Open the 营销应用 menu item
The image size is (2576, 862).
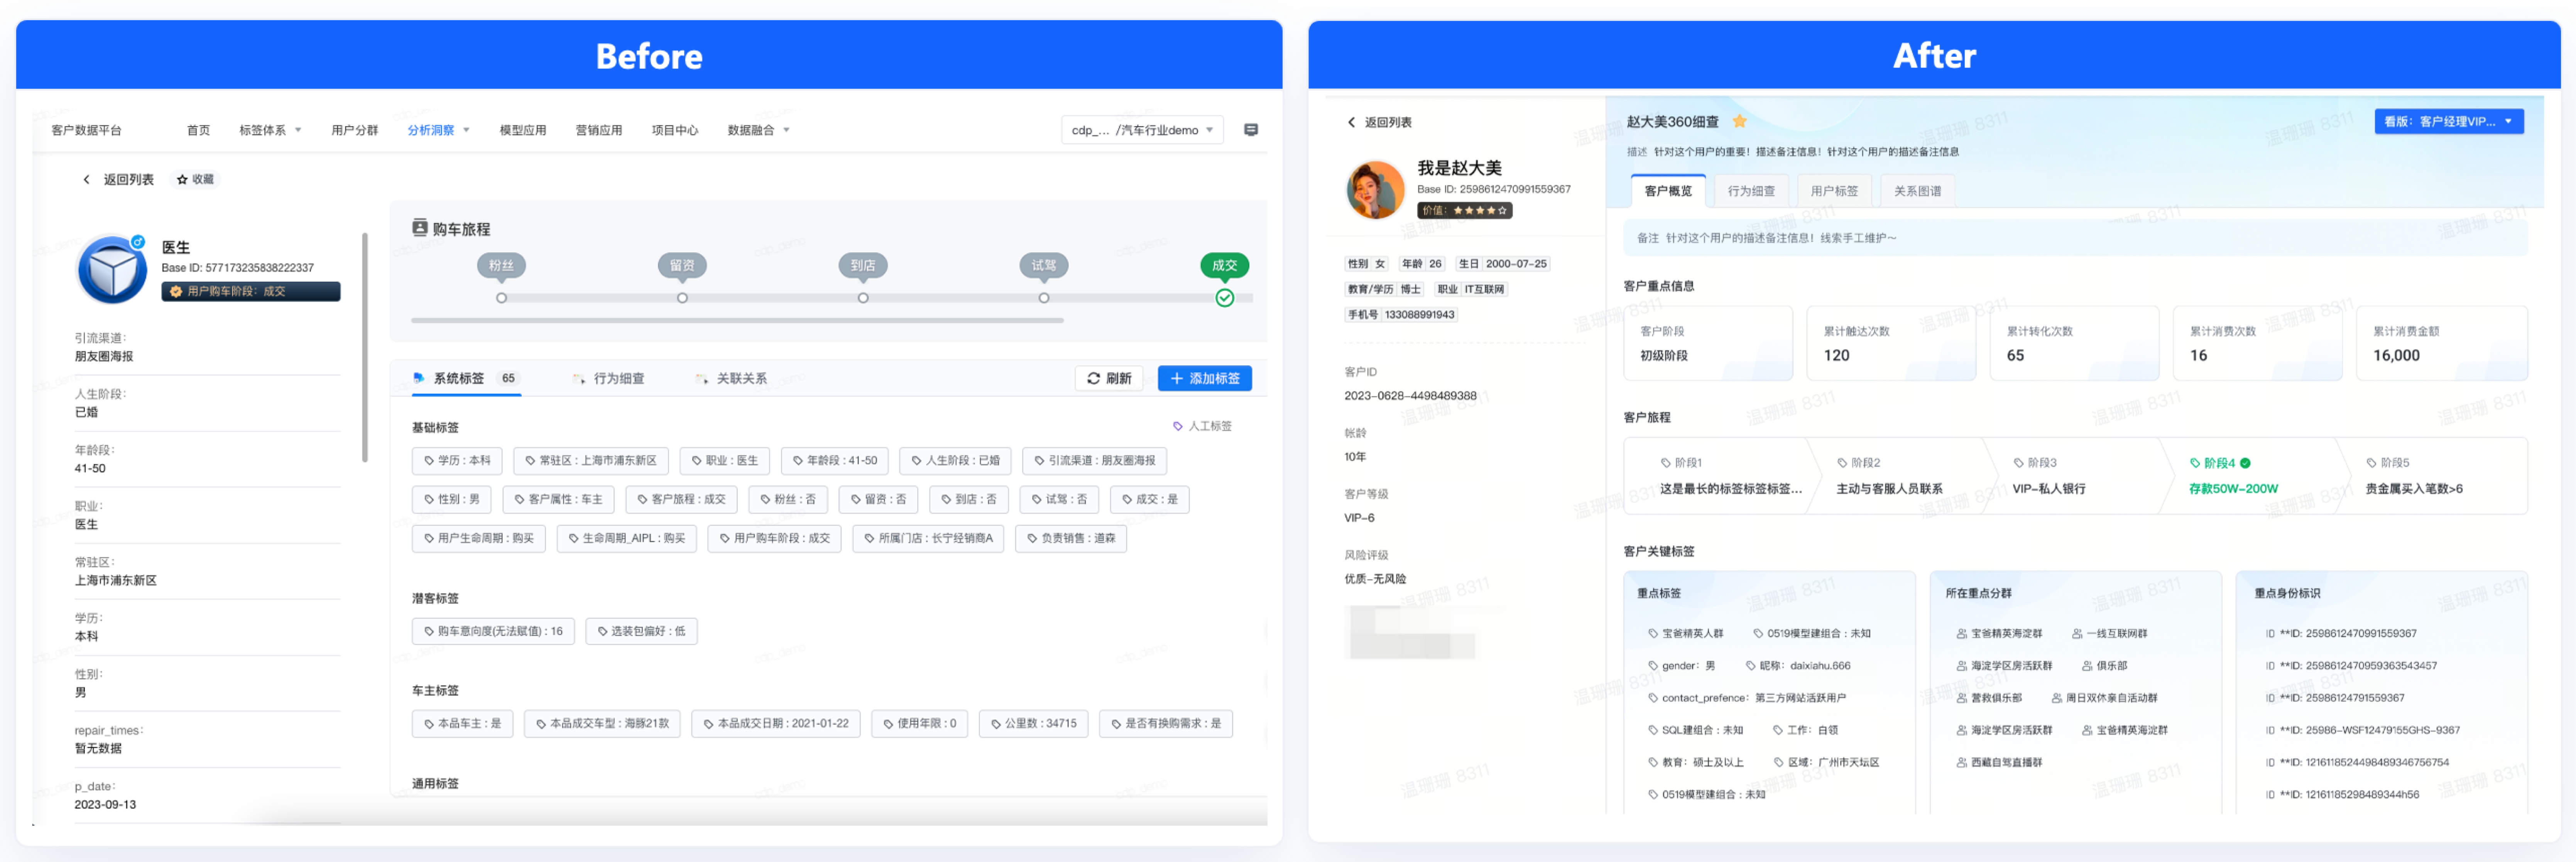[x=598, y=130]
